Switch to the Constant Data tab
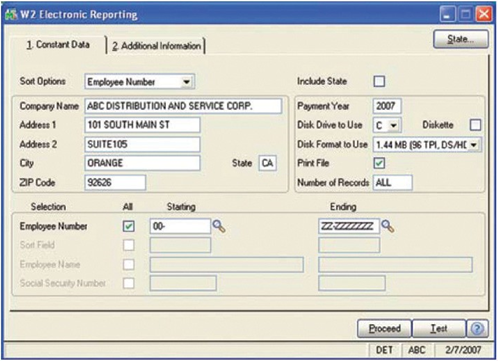Viewport: 498px width, 361px height. (x=58, y=45)
